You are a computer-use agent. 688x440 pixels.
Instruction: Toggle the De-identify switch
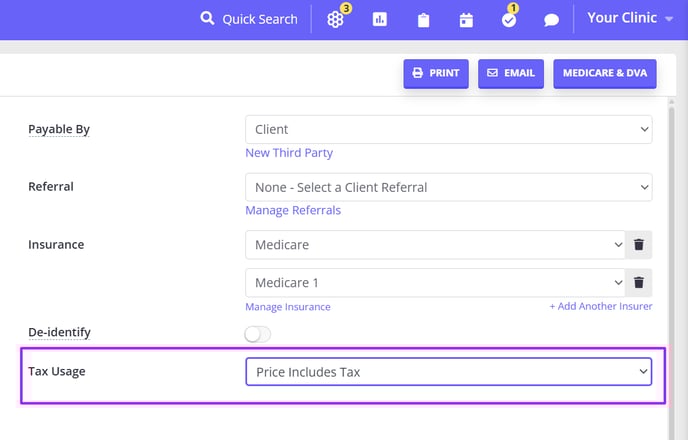(258, 334)
